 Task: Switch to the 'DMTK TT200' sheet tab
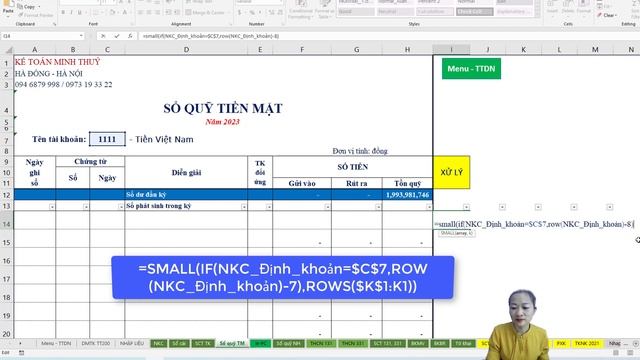[x=96, y=344]
